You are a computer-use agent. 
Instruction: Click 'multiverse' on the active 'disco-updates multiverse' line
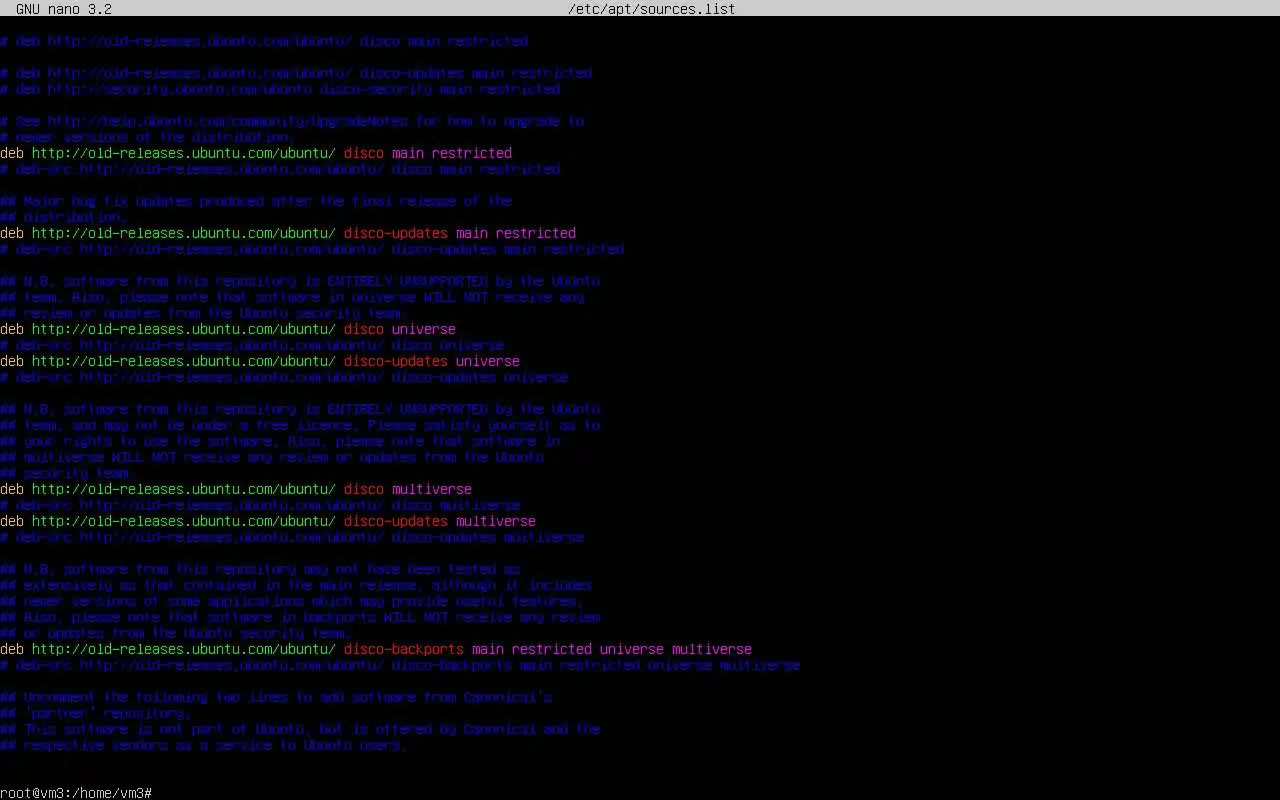(x=496, y=521)
